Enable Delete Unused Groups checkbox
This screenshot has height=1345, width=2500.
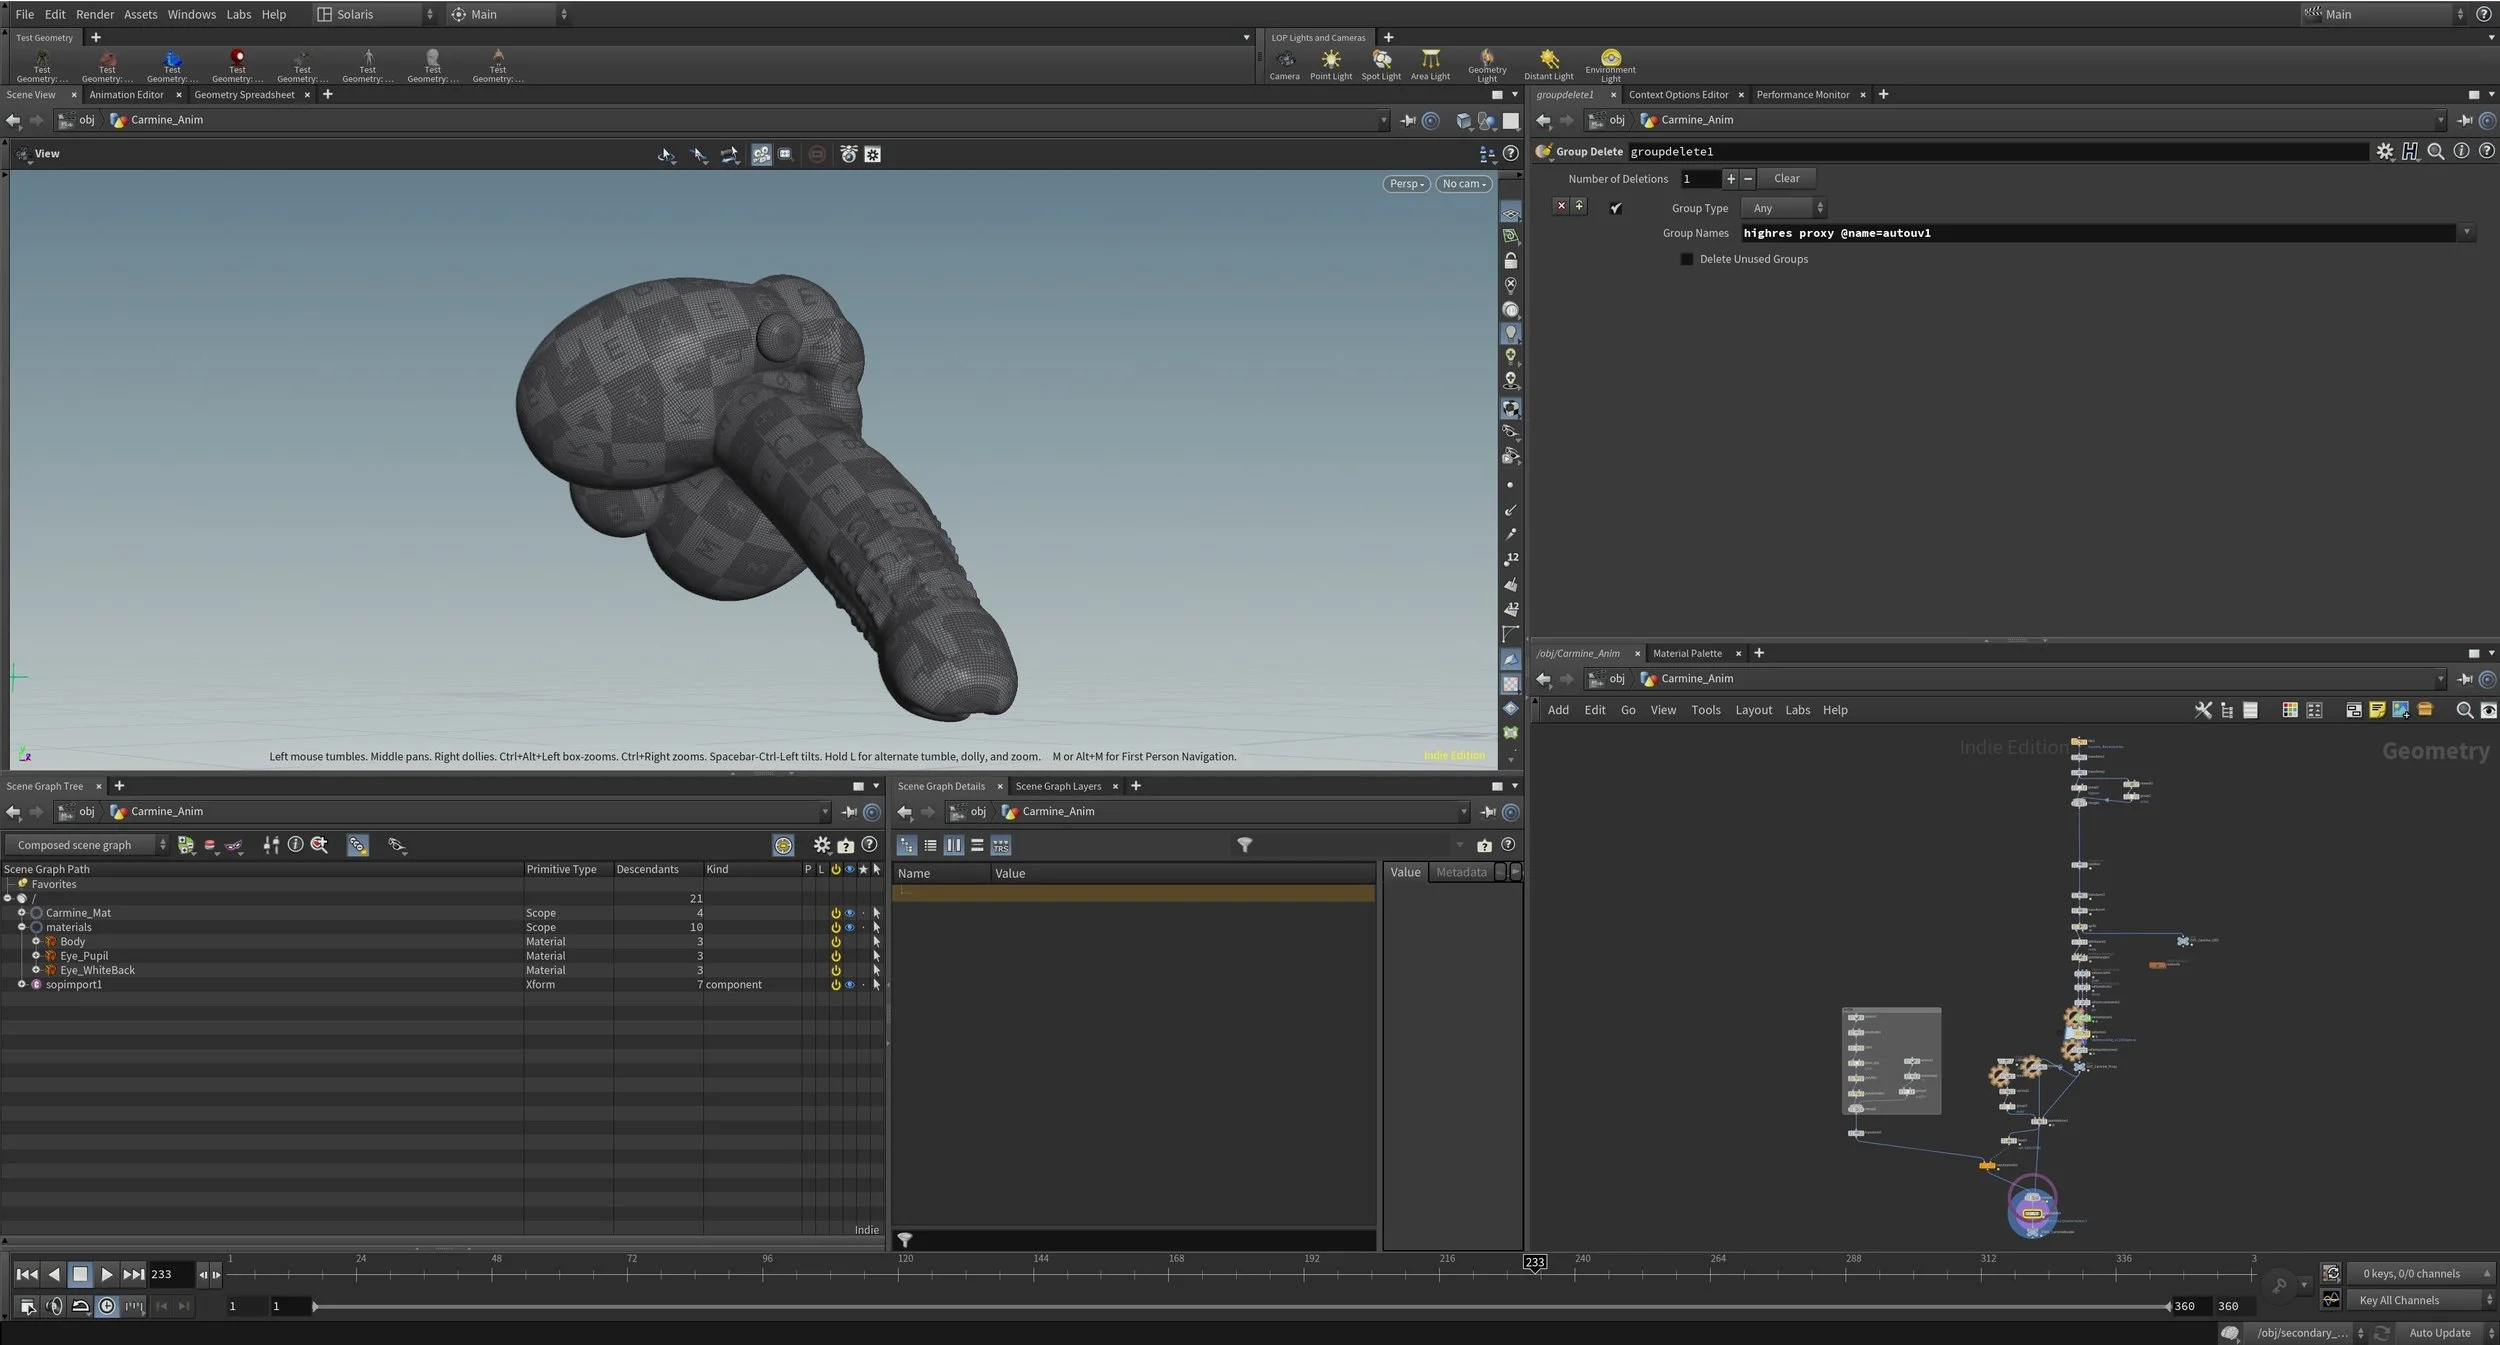[x=1687, y=259]
